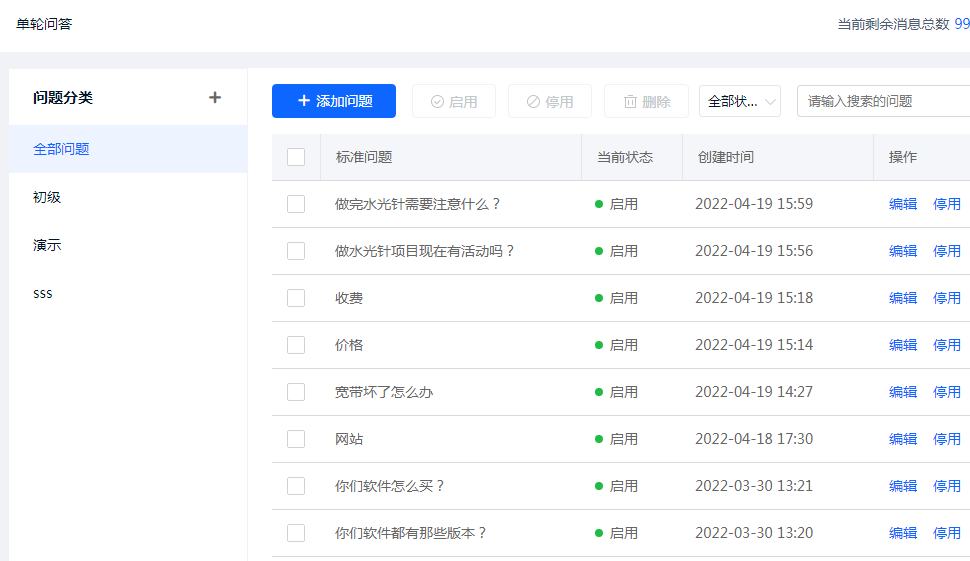The image size is (970, 561).
Task: Select the sss category
Action: 43,293
